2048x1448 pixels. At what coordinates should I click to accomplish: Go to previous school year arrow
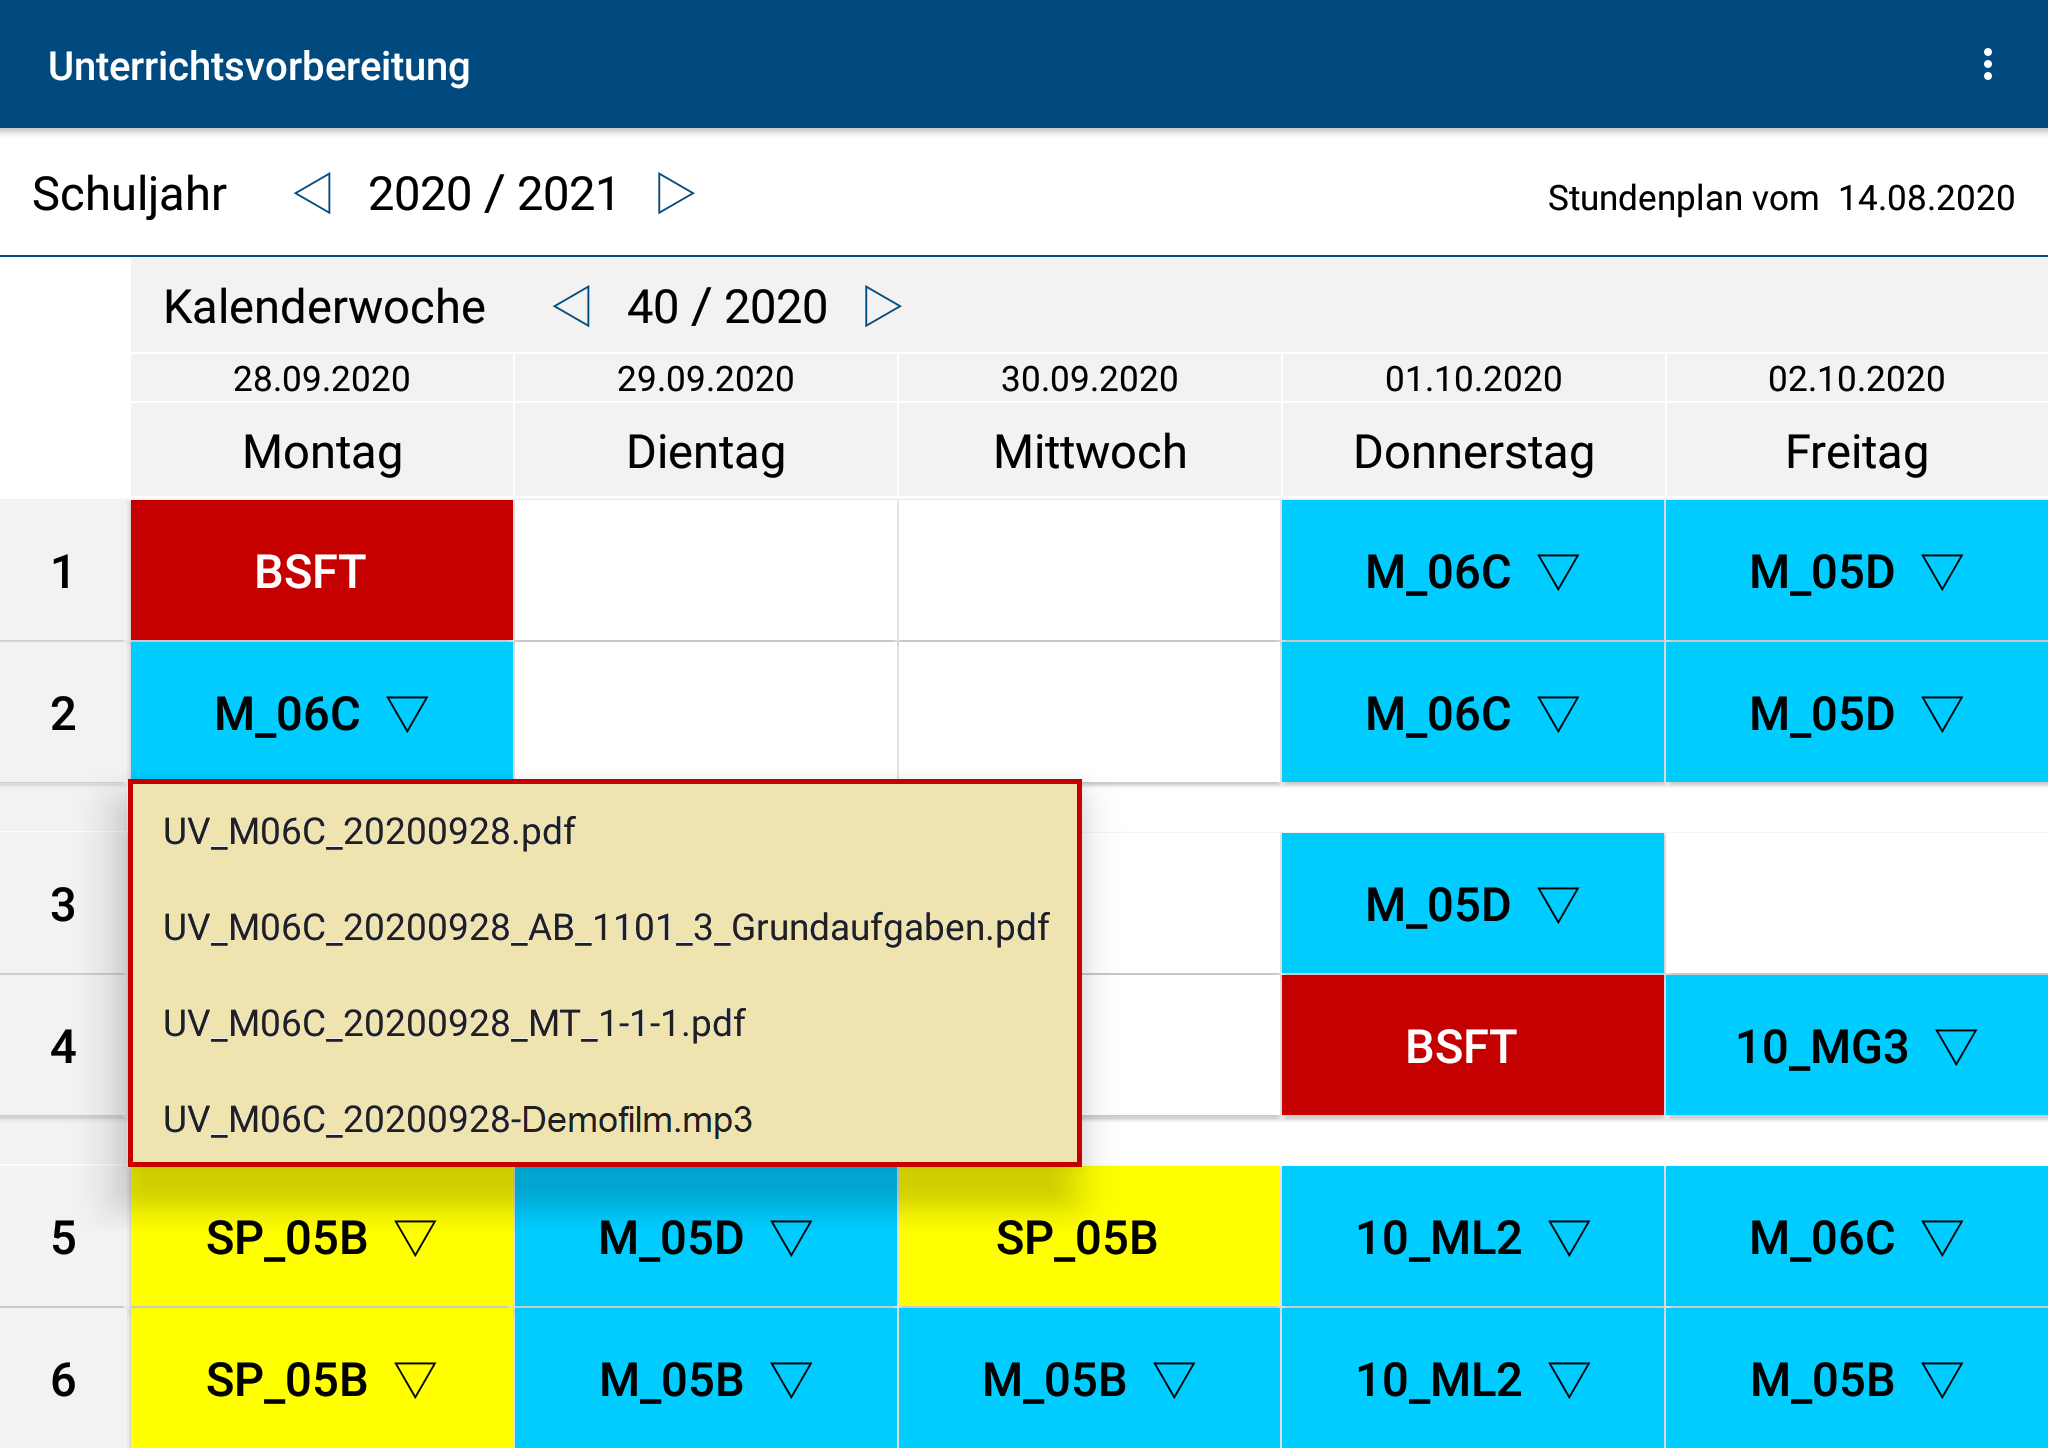coord(313,193)
